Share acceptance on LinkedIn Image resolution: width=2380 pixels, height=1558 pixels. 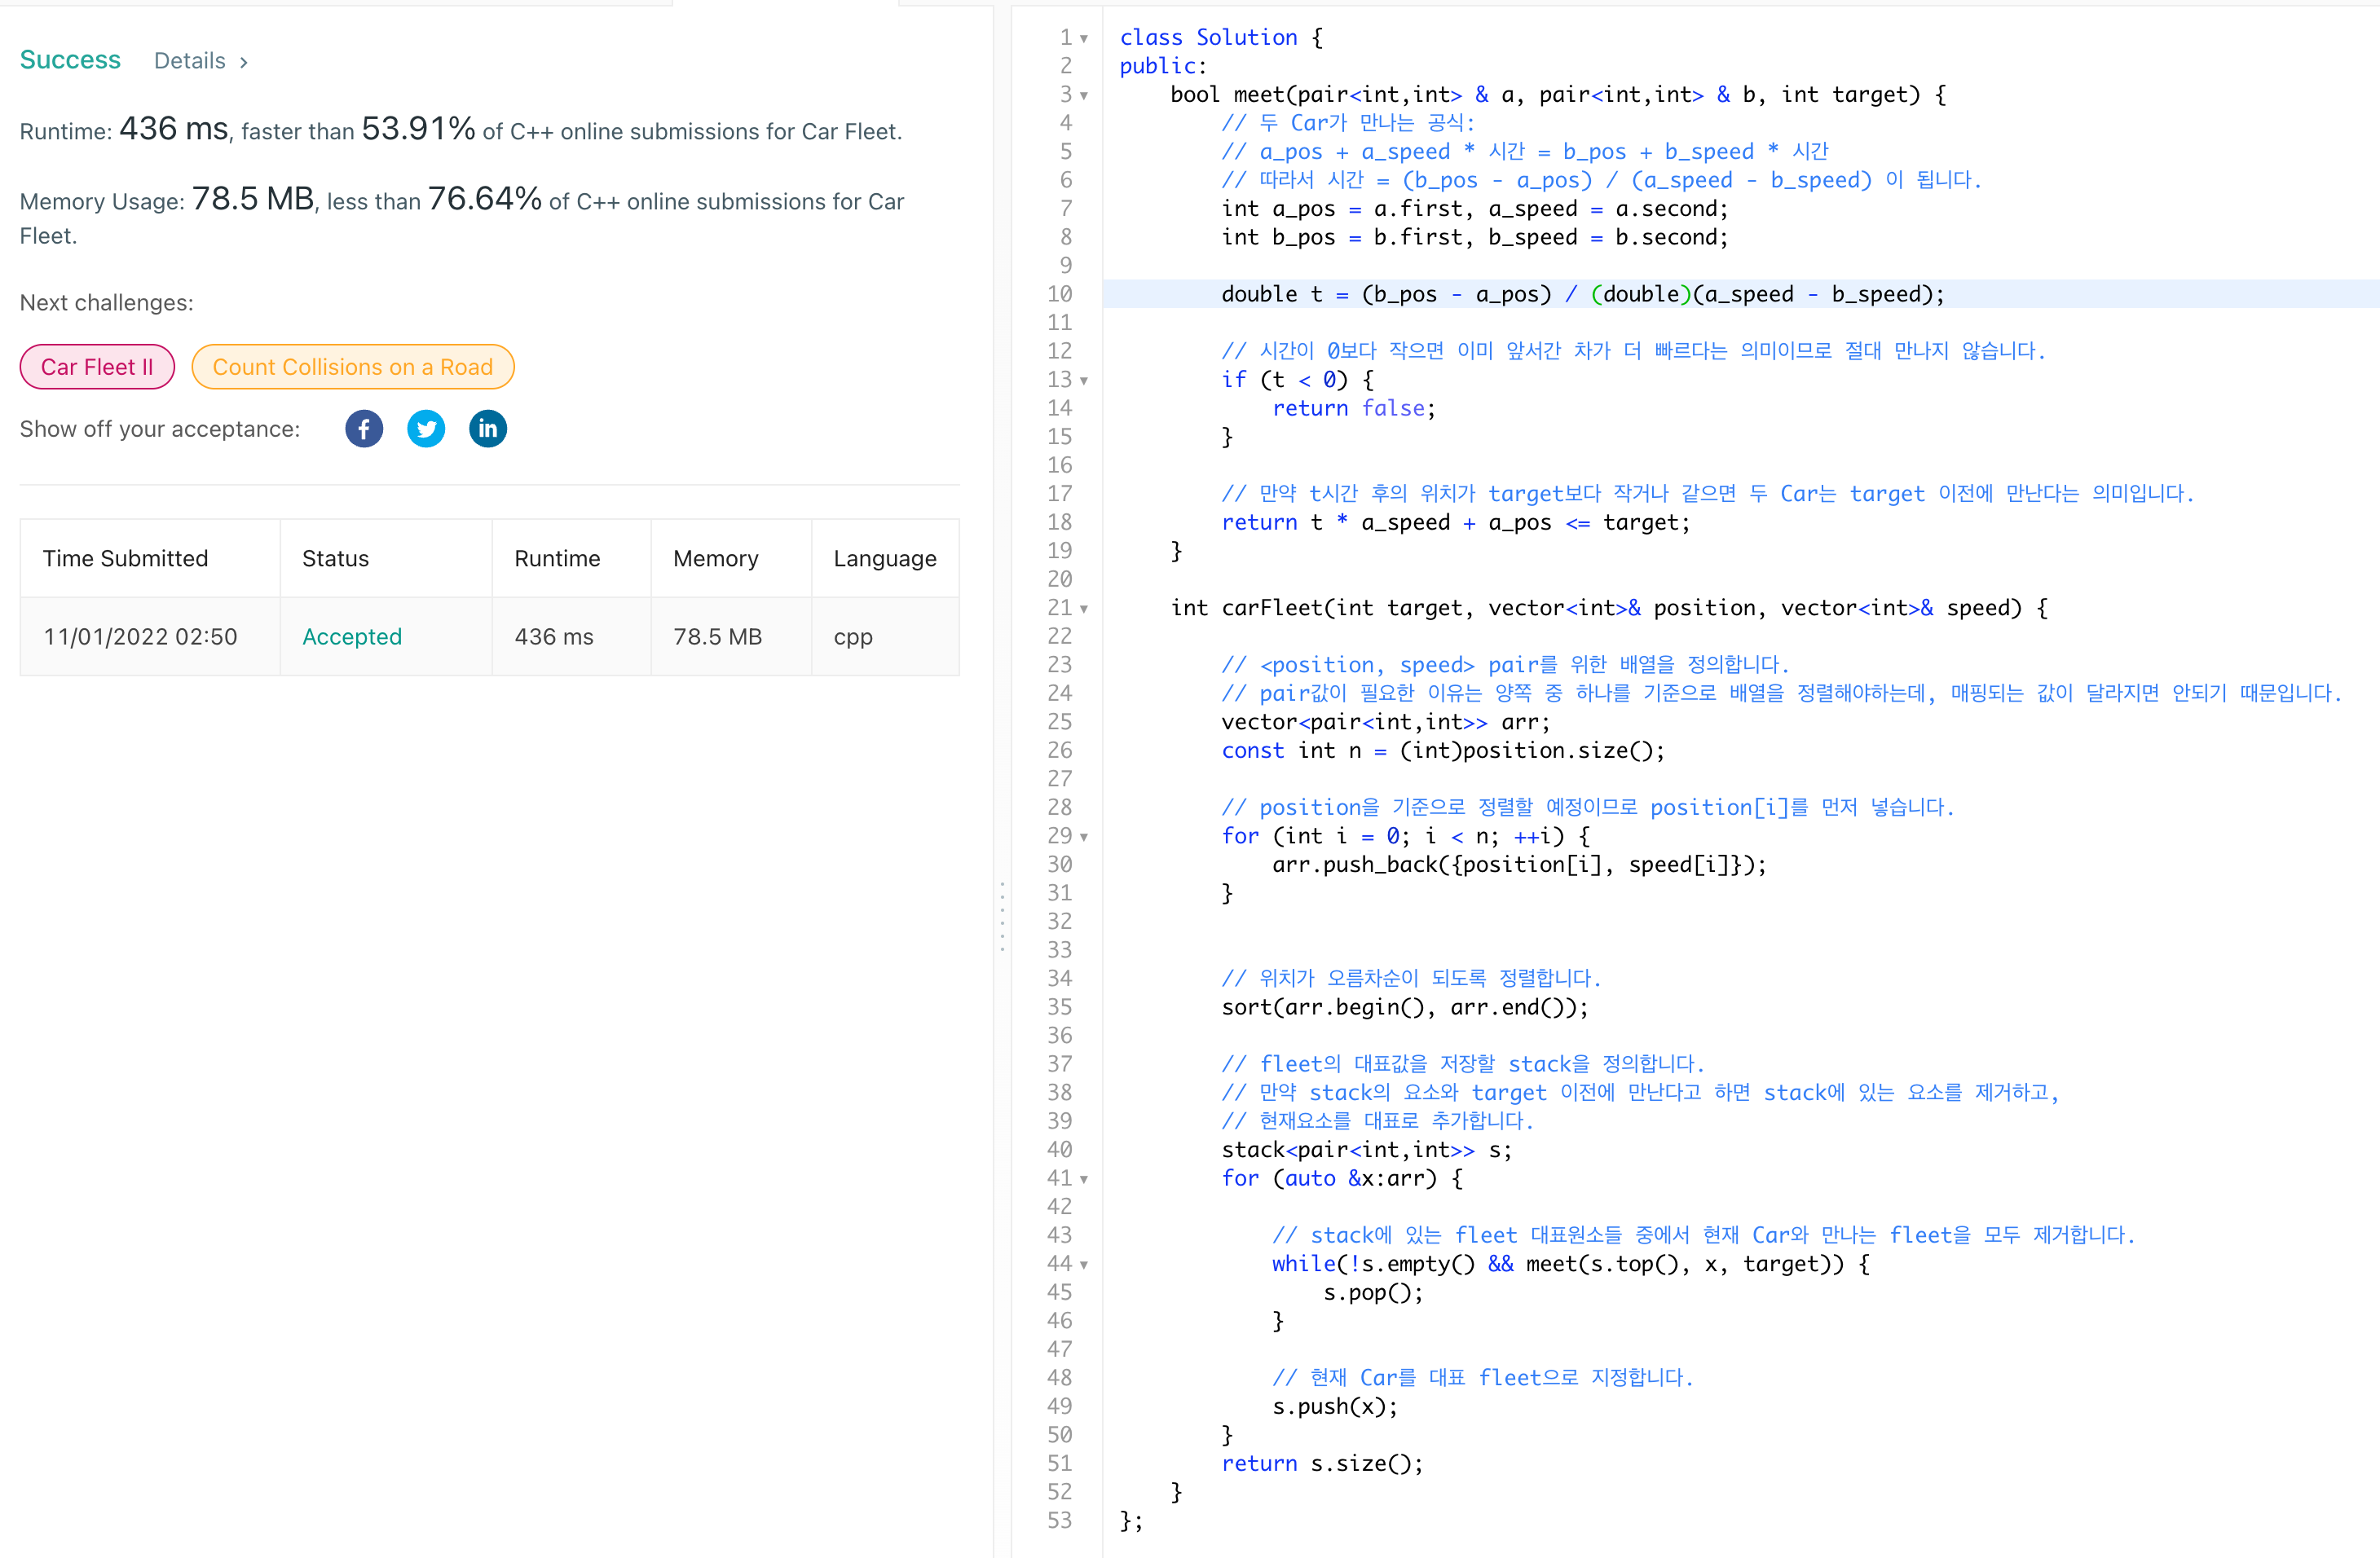[x=488, y=429]
